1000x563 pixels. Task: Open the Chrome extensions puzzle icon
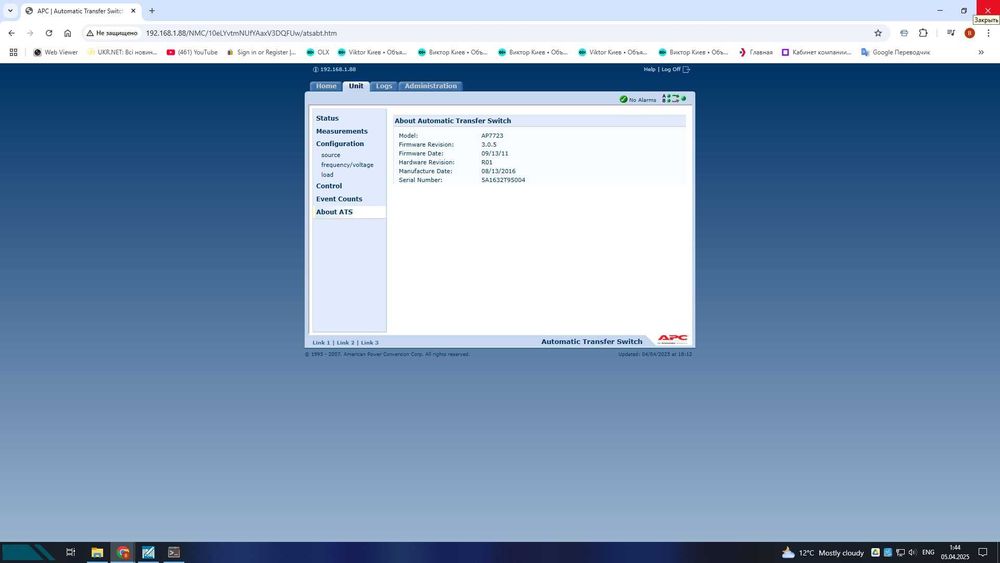click(x=923, y=33)
